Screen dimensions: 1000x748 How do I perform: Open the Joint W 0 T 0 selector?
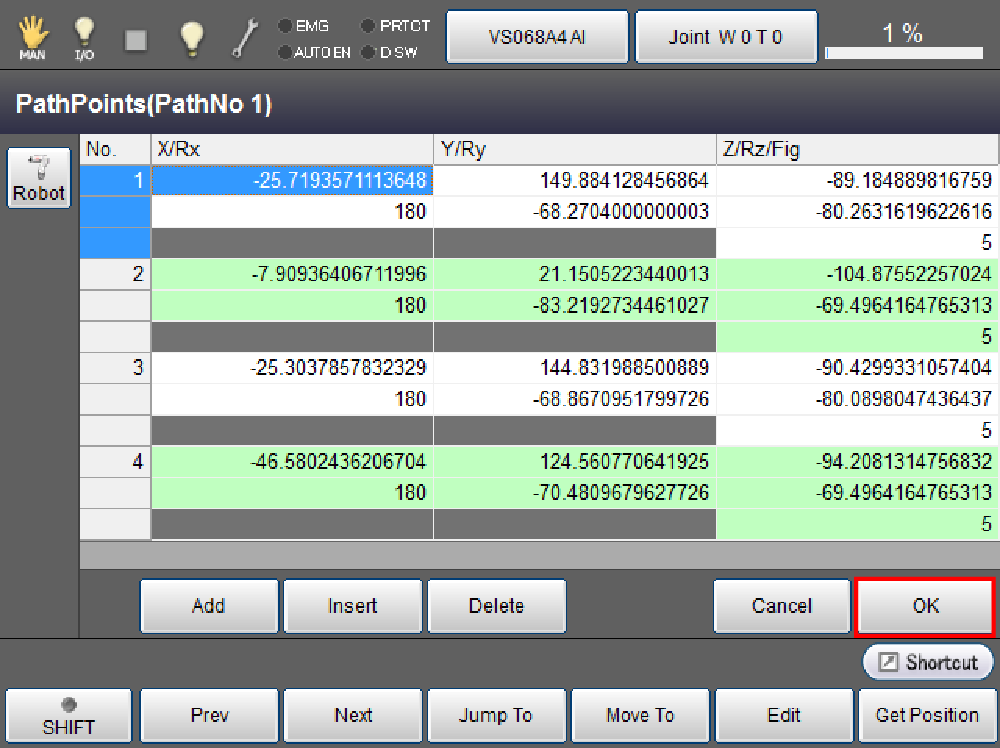pyautogui.click(x=726, y=37)
